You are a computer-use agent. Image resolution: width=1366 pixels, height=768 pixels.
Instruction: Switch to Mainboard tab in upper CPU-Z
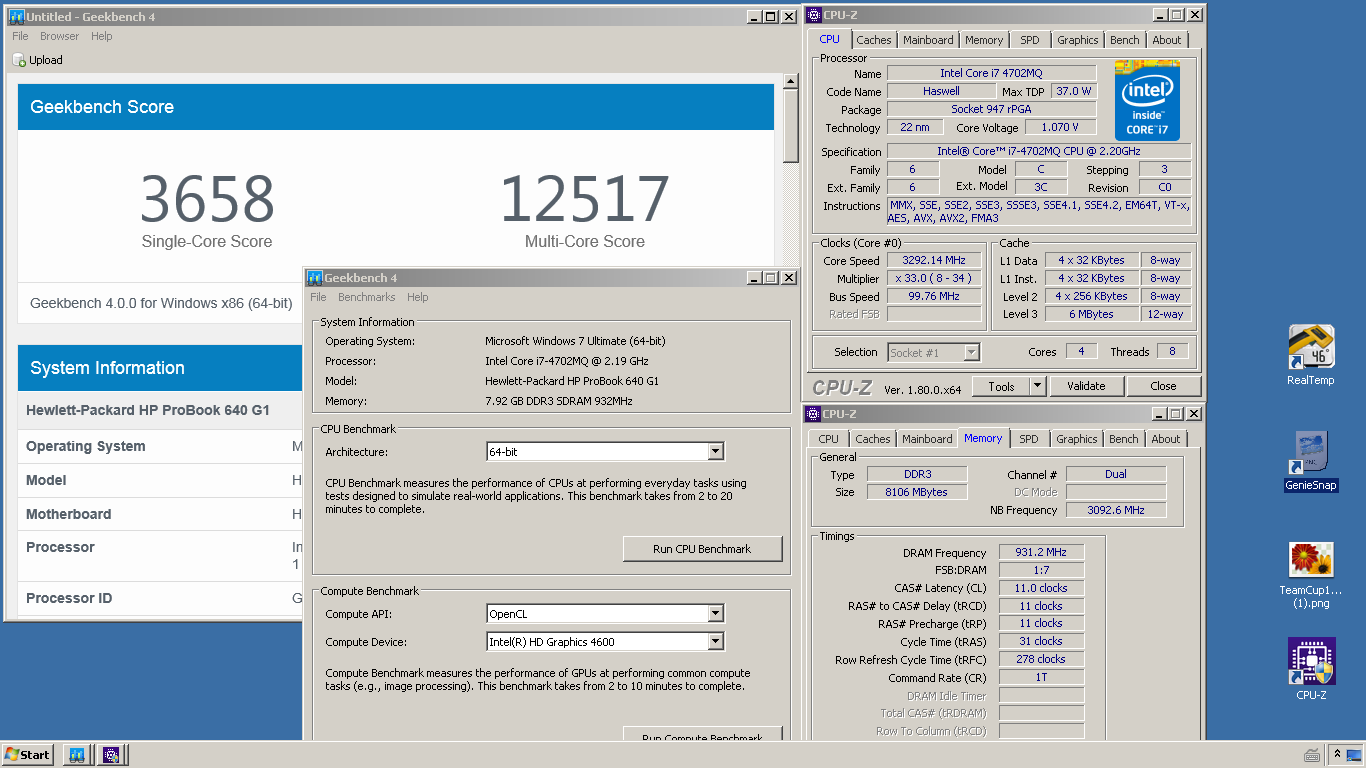(x=928, y=40)
